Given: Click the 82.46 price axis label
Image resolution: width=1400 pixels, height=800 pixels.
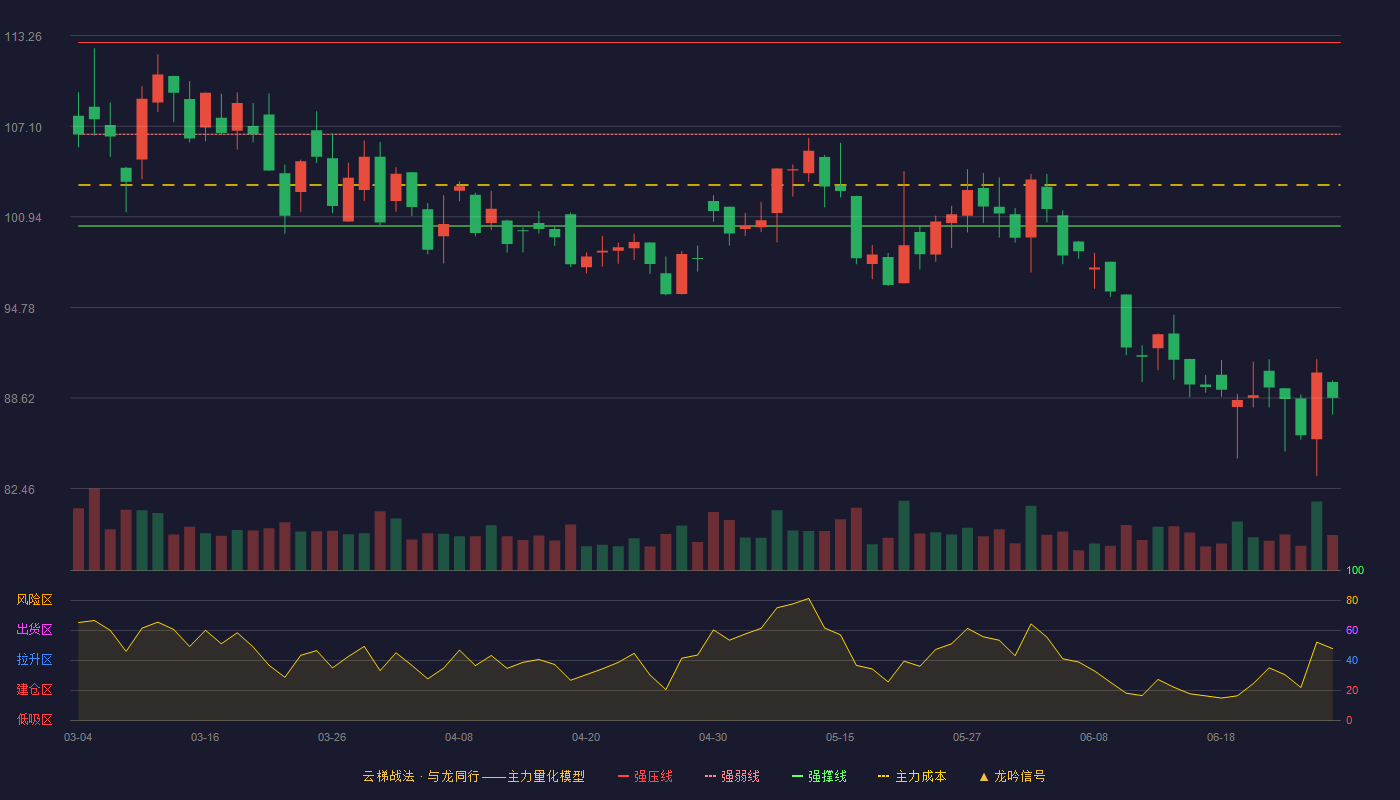Looking at the screenshot, I should [x=20, y=490].
